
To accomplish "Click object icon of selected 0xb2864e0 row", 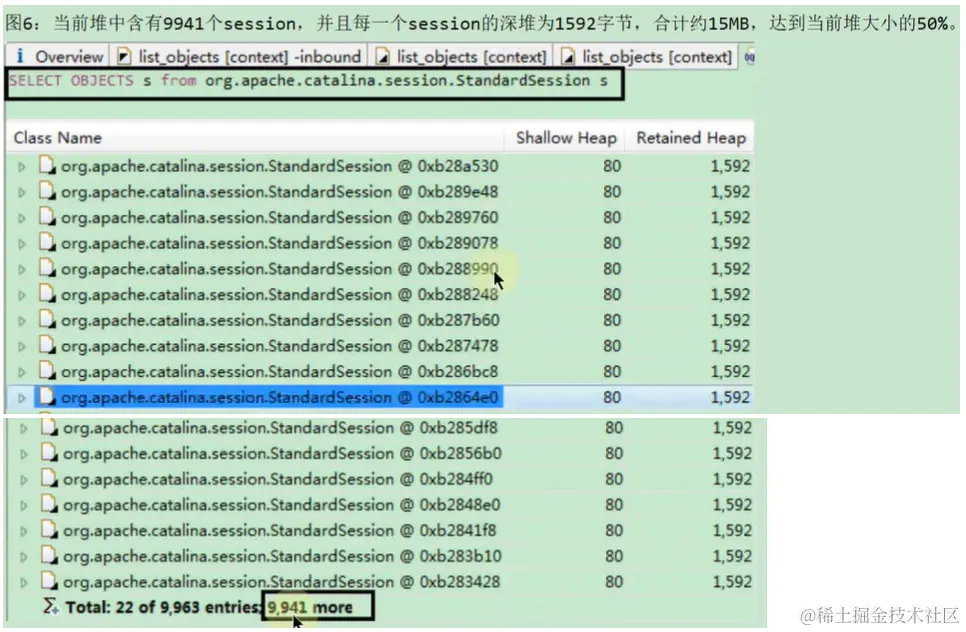I will (x=47, y=397).
